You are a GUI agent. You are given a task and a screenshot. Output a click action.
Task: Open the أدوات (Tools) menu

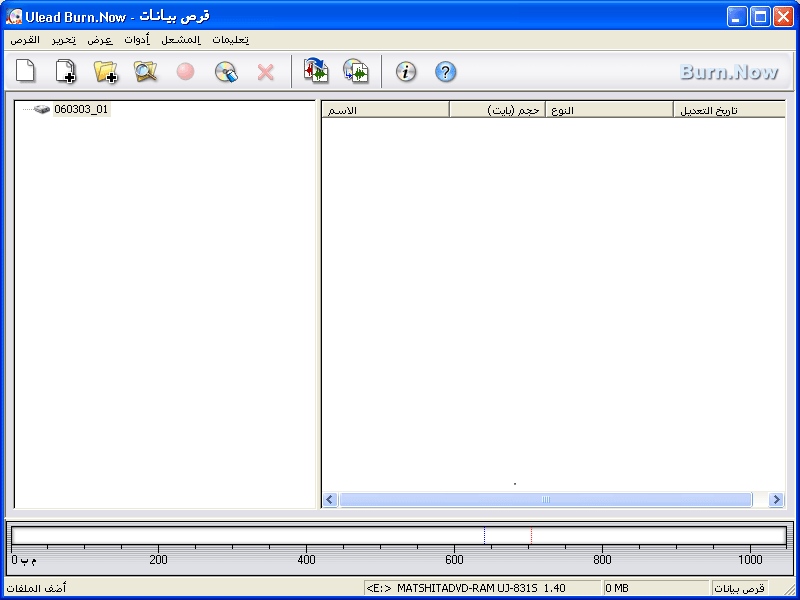click(x=137, y=40)
